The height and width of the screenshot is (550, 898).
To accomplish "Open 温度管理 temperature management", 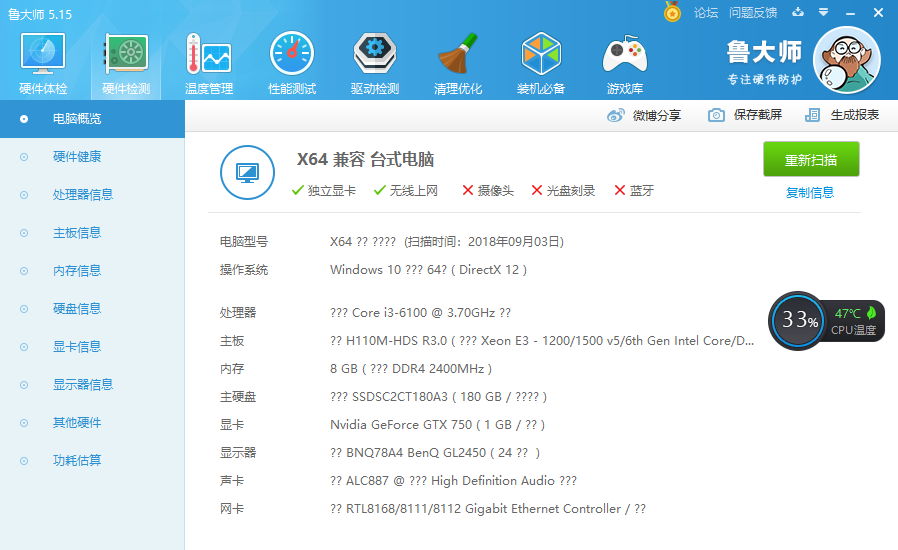I will click(208, 64).
